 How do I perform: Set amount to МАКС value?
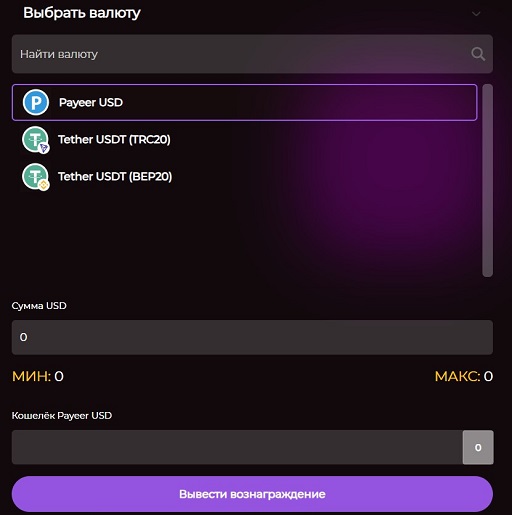click(x=464, y=376)
